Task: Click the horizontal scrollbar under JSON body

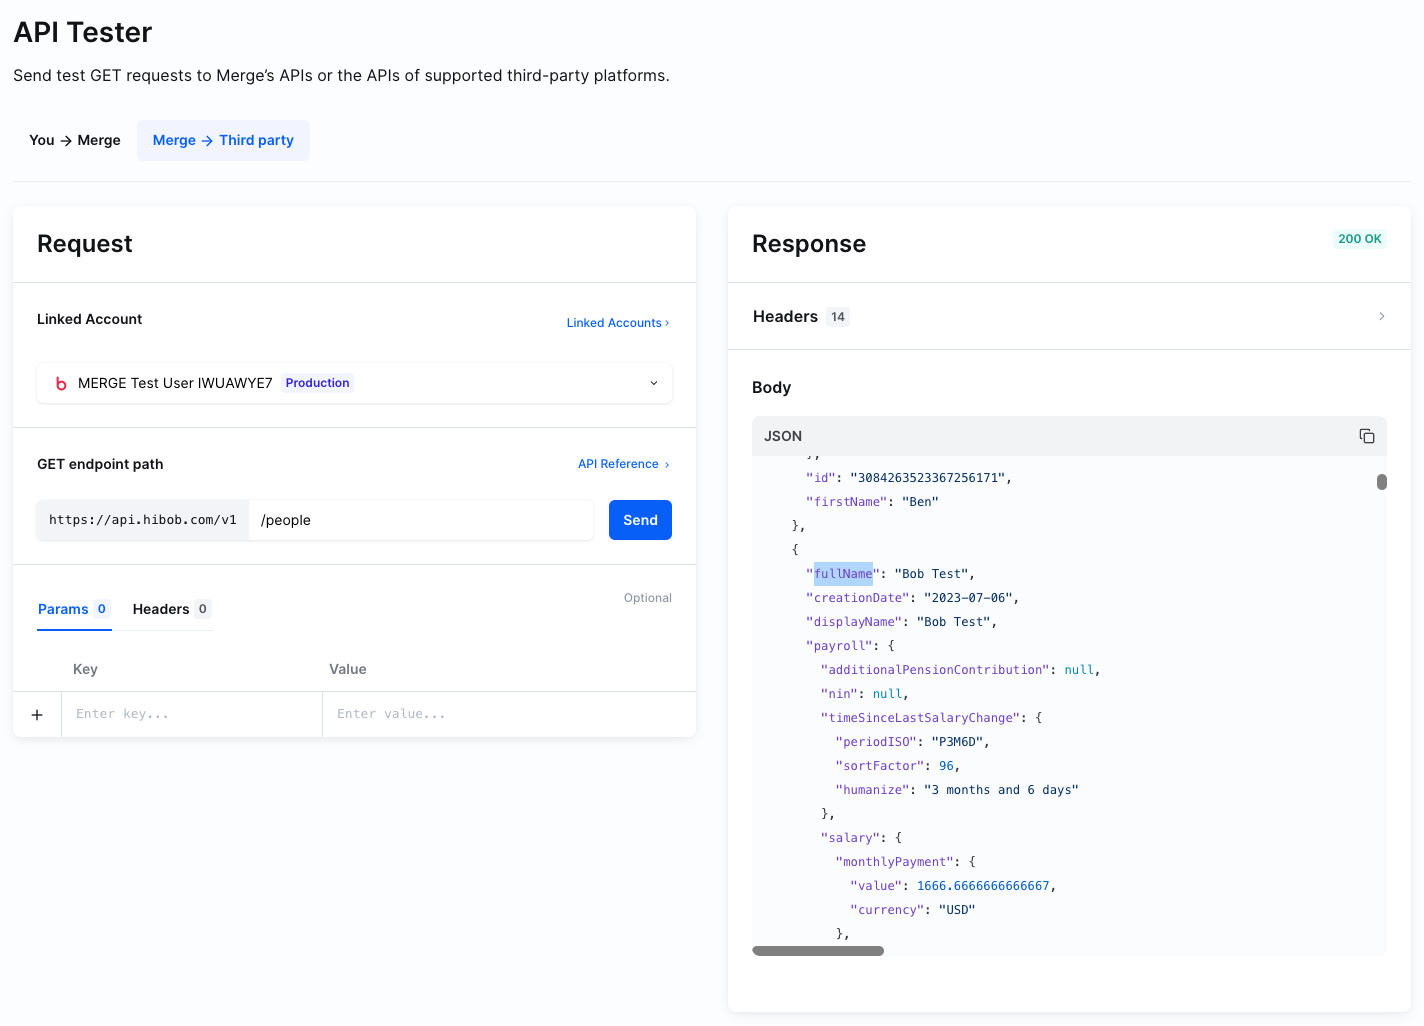Action: point(817,951)
